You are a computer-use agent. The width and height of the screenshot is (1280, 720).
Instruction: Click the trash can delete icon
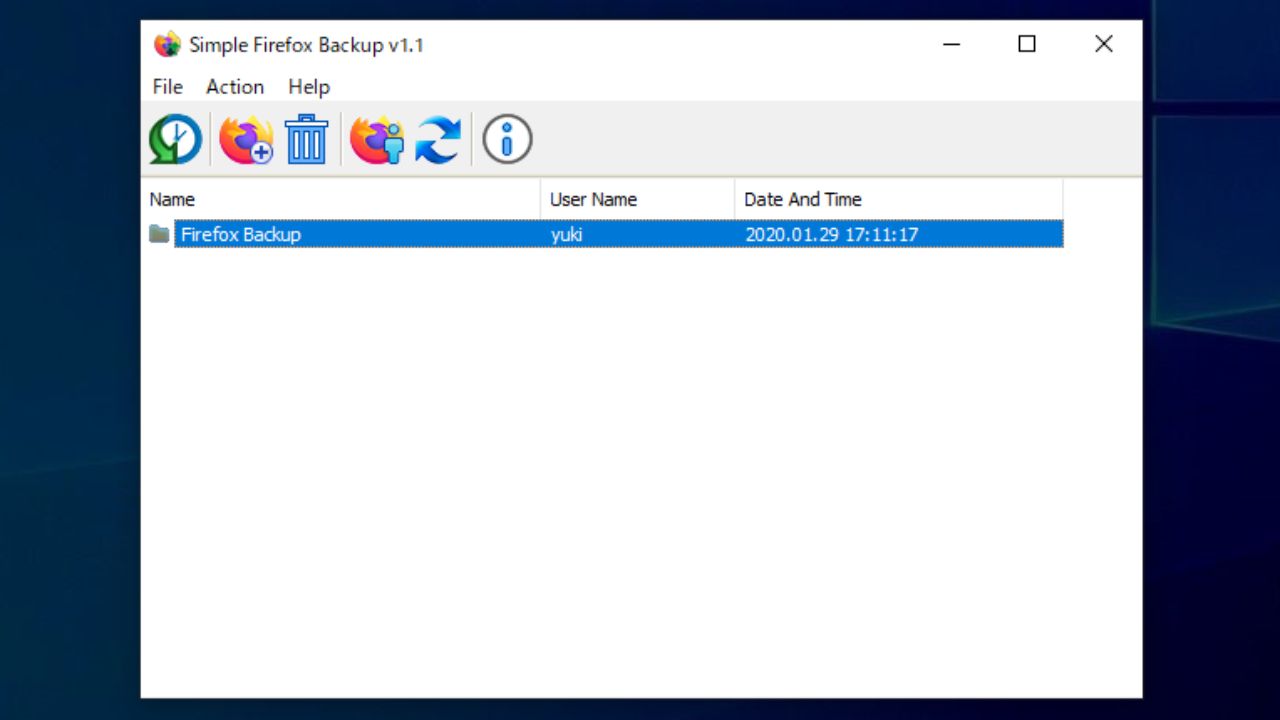click(x=306, y=139)
